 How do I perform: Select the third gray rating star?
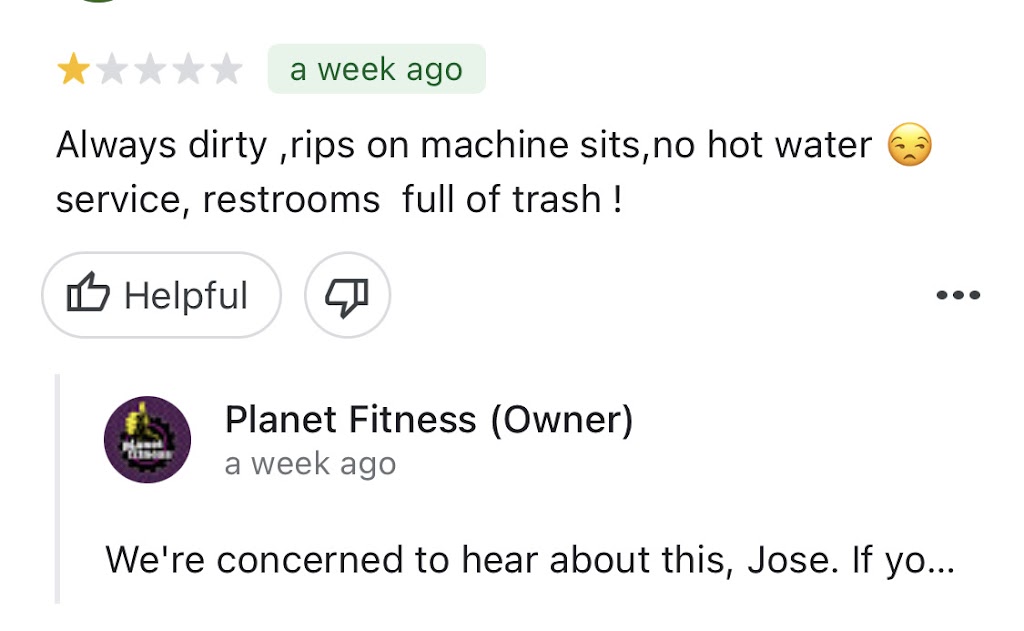coord(150,70)
